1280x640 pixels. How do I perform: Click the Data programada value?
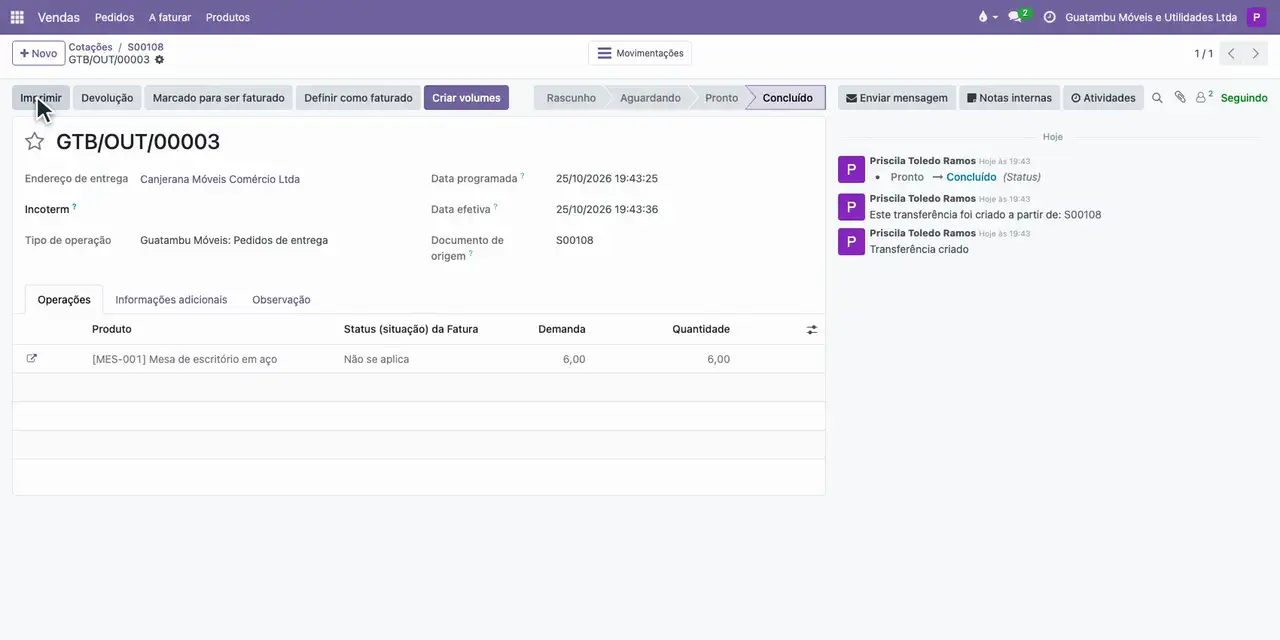pyautogui.click(x=607, y=178)
